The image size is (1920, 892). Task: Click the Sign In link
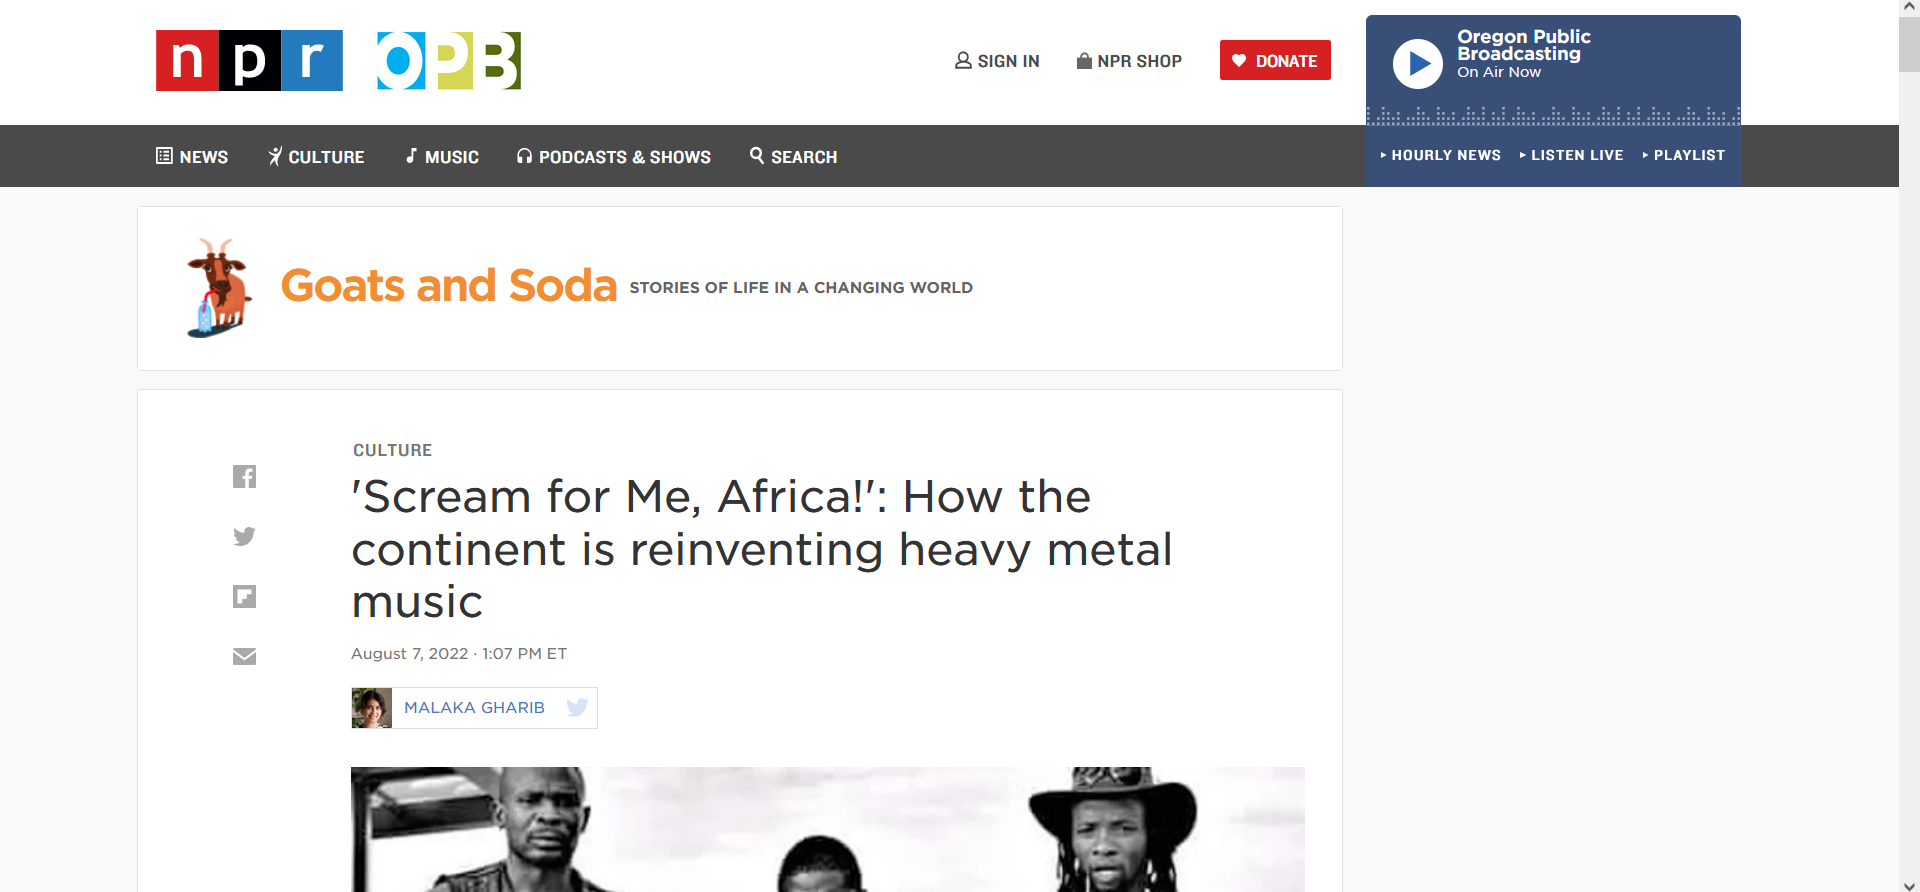[x=997, y=61]
